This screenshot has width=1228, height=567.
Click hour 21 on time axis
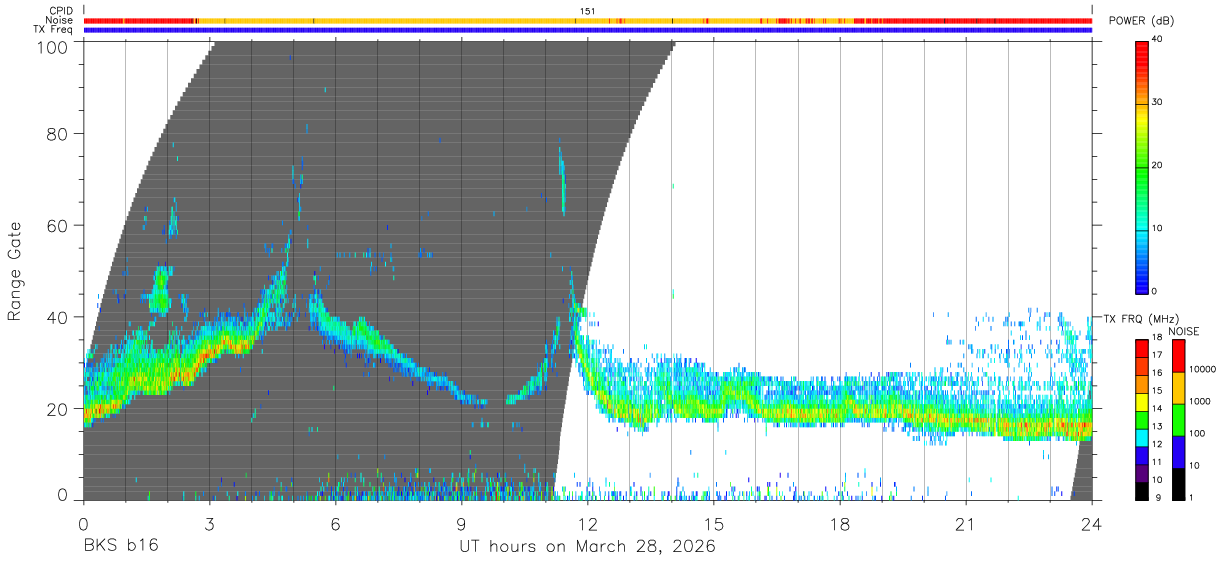tap(965, 523)
